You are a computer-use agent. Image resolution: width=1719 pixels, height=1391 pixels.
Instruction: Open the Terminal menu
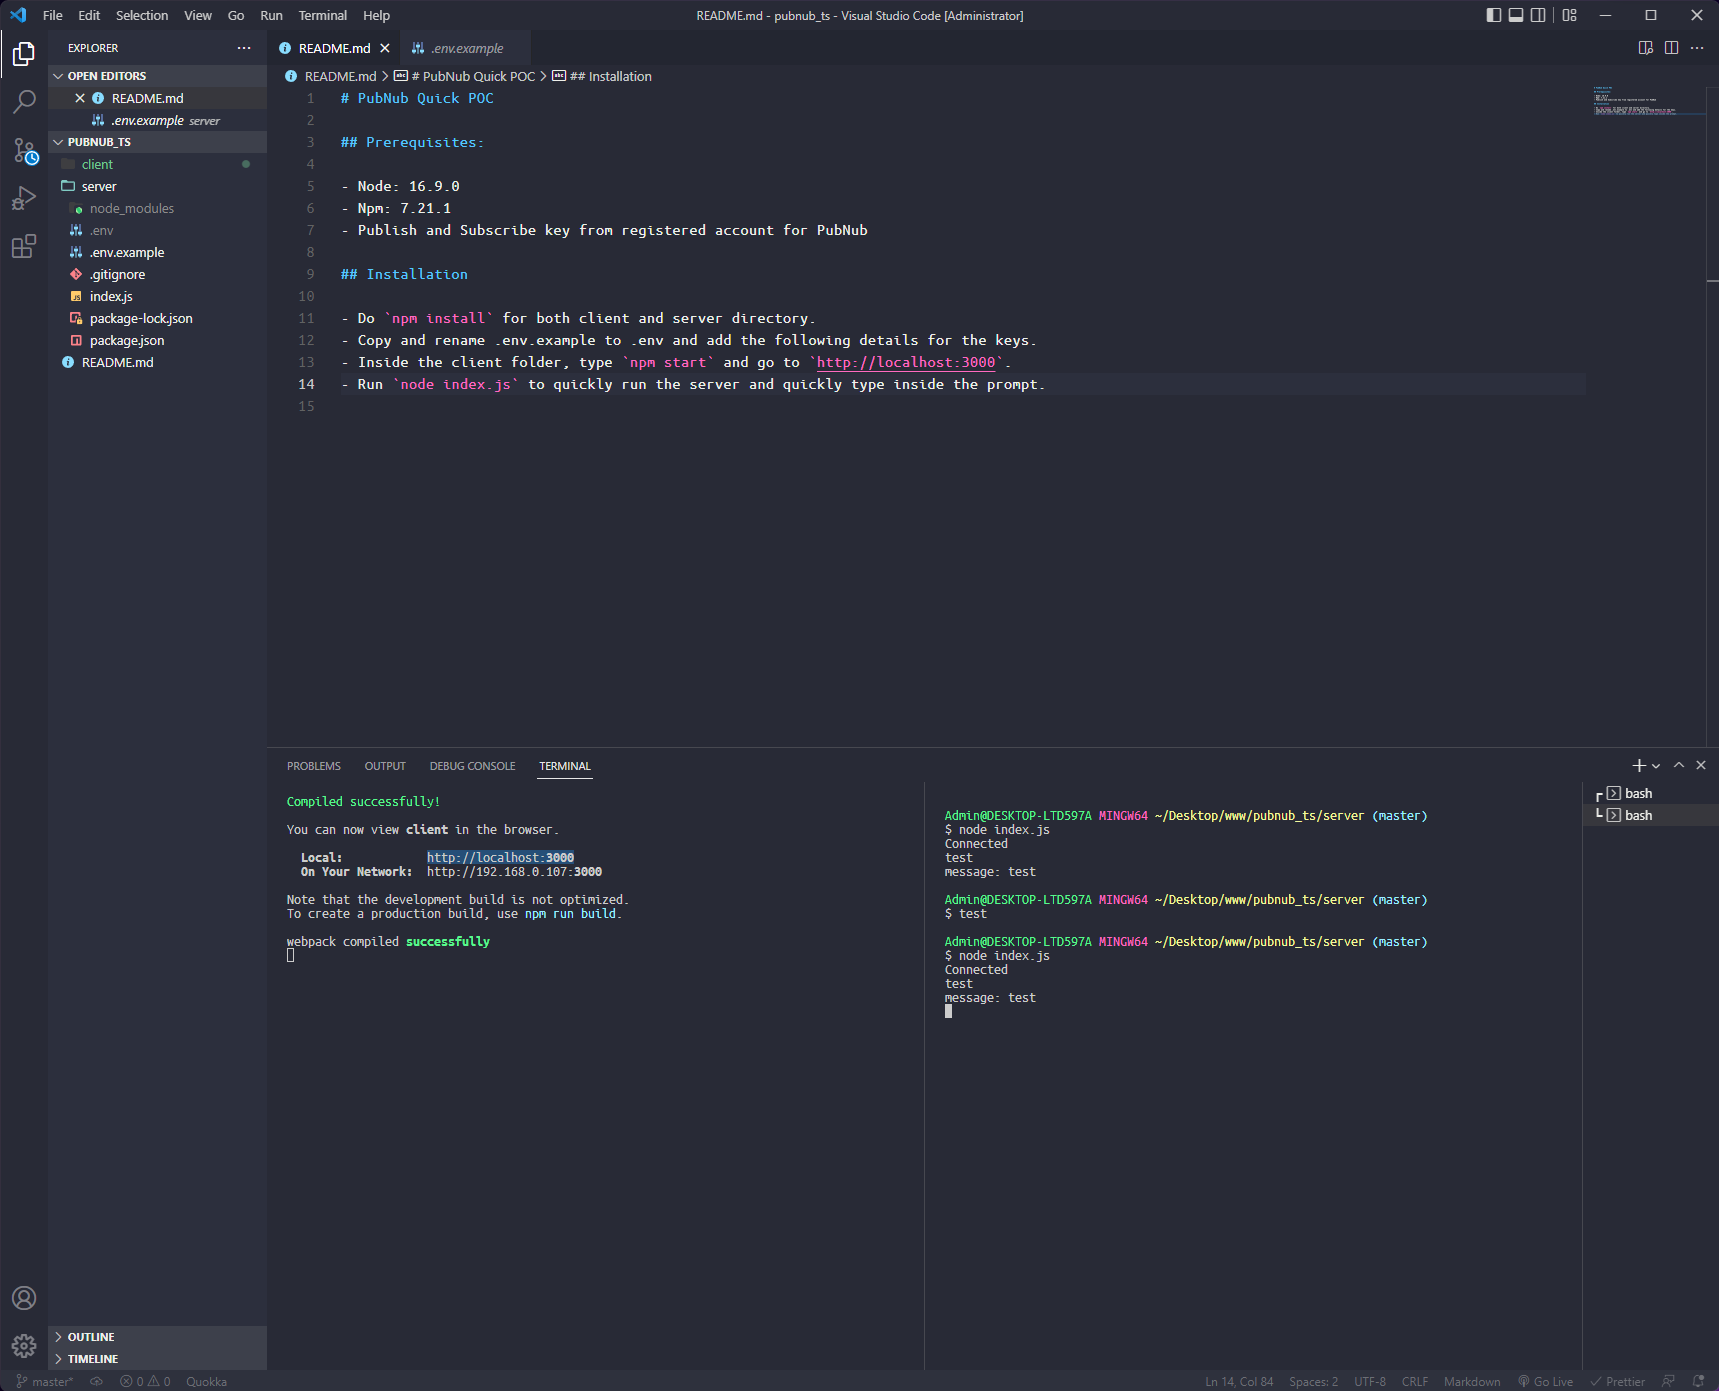(323, 15)
